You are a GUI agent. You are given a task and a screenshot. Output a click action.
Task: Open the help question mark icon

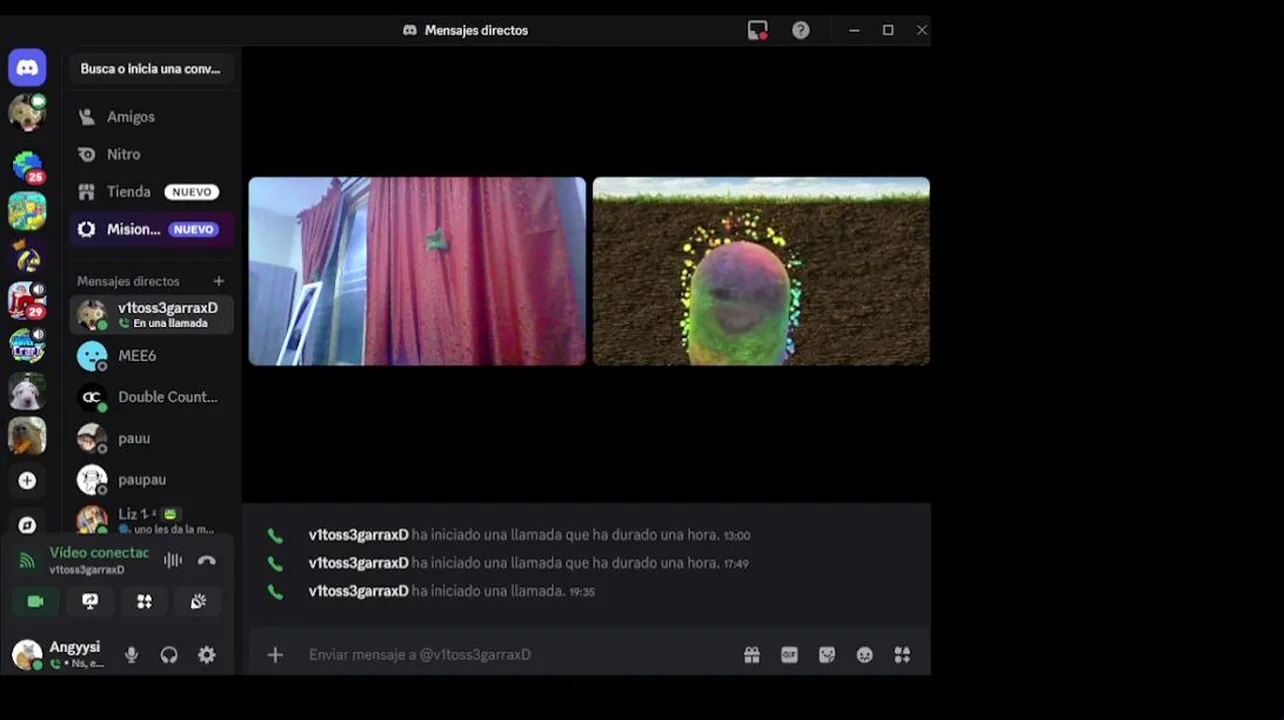click(x=801, y=30)
